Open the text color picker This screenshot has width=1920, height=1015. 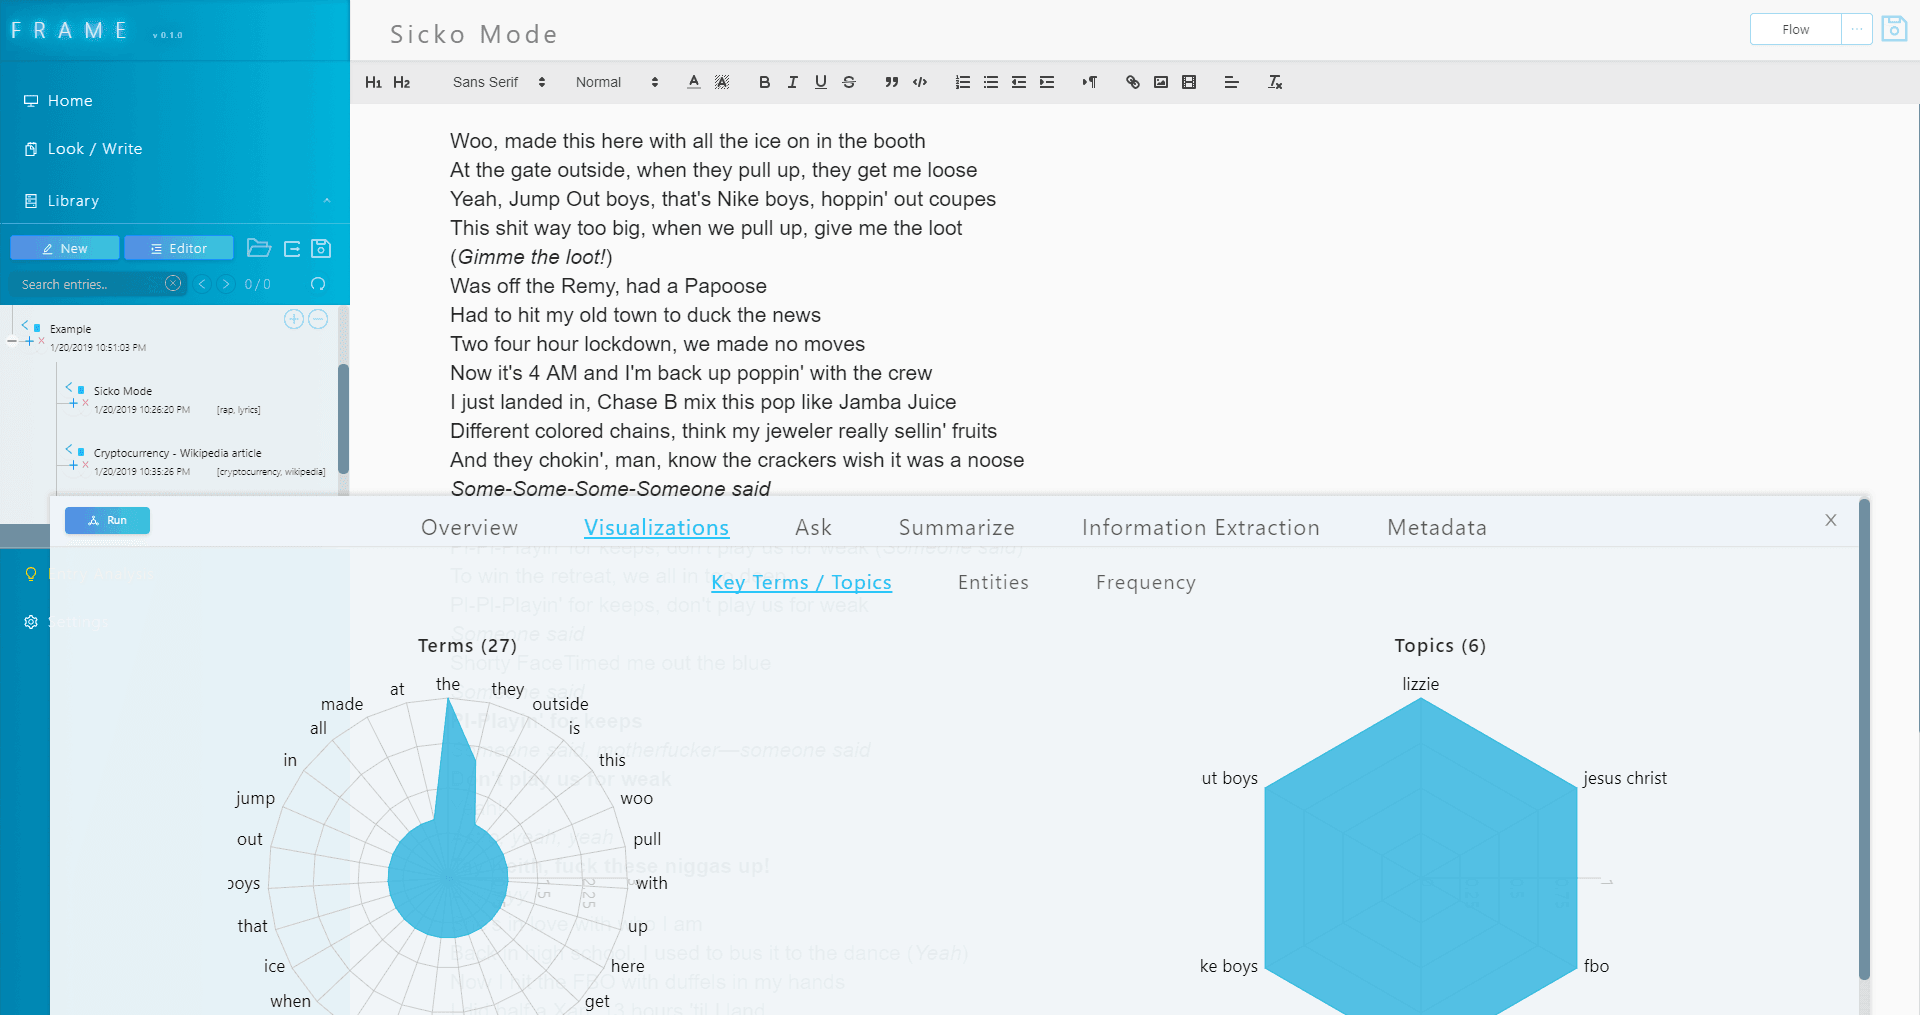(693, 82)
